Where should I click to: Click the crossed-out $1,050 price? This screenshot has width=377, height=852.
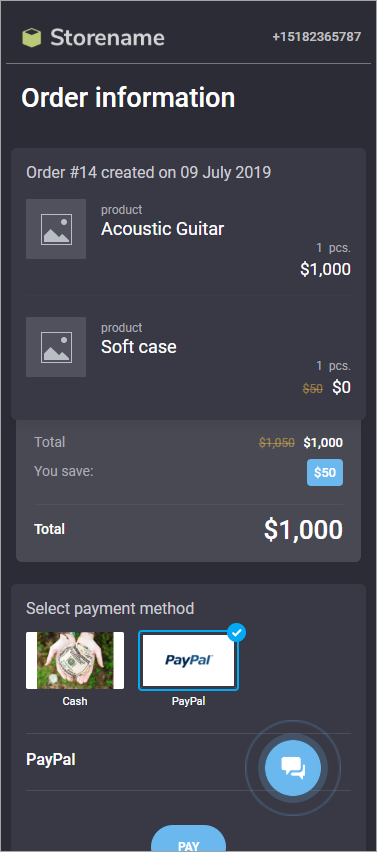pyautogui.click(x=277, y=443)
